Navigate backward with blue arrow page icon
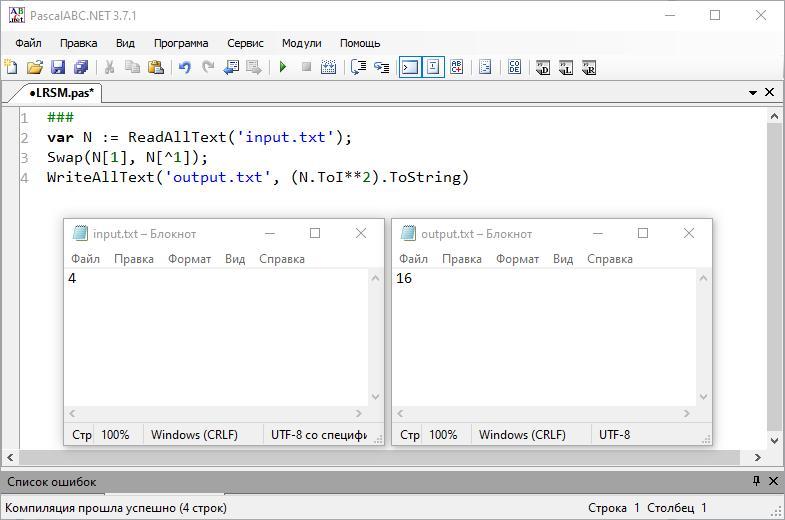785x520 pixels. (231, 67)
